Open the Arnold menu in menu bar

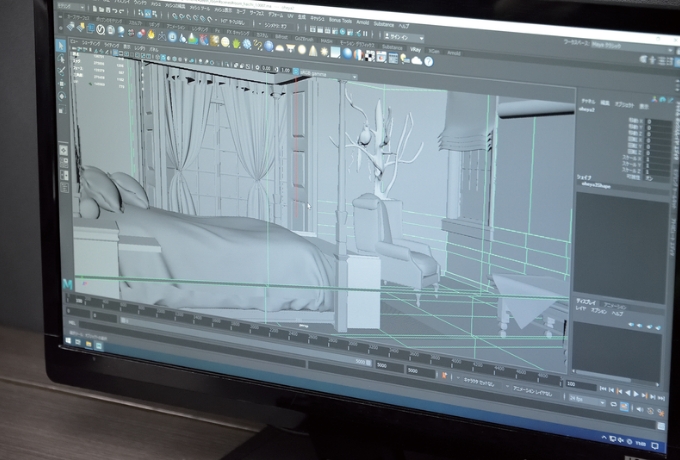click(x=363, y=22)
